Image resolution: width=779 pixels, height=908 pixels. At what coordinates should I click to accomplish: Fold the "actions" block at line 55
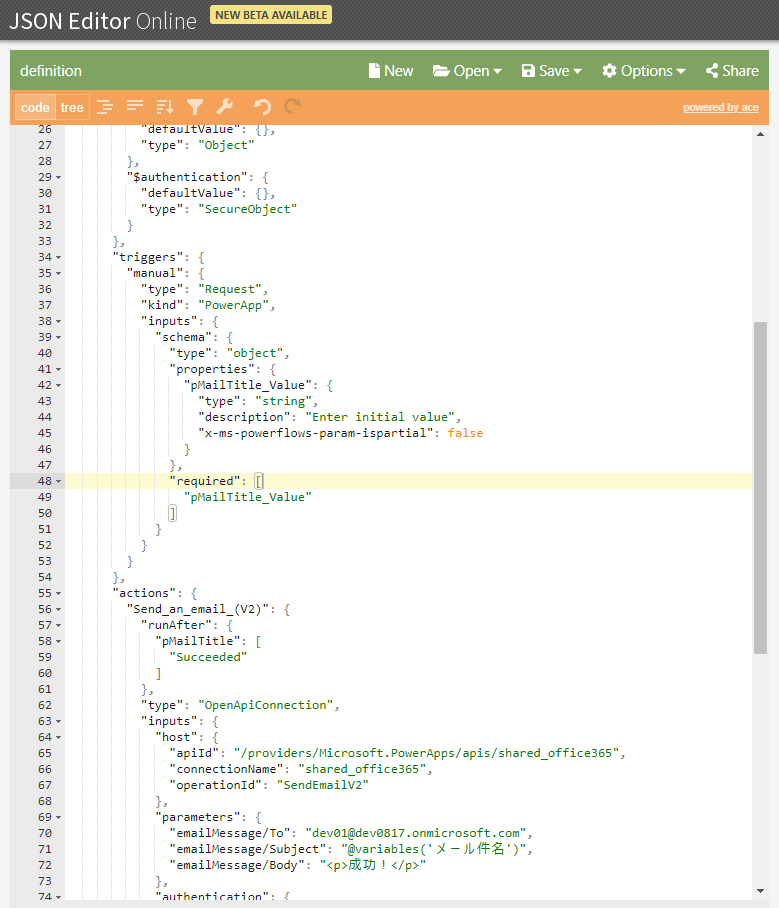(x=58, y=593)
